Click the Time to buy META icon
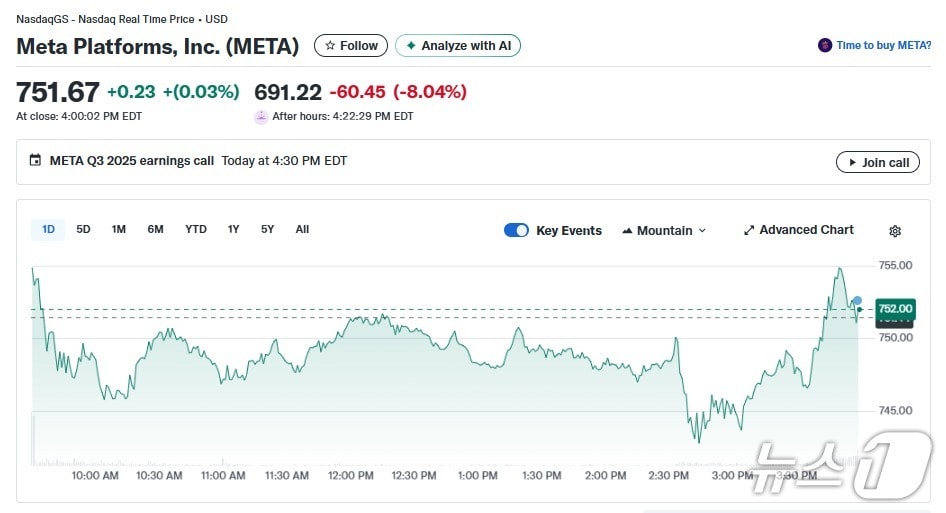The width and height of the screenshot is (946, 513). [x=825, y=45]
